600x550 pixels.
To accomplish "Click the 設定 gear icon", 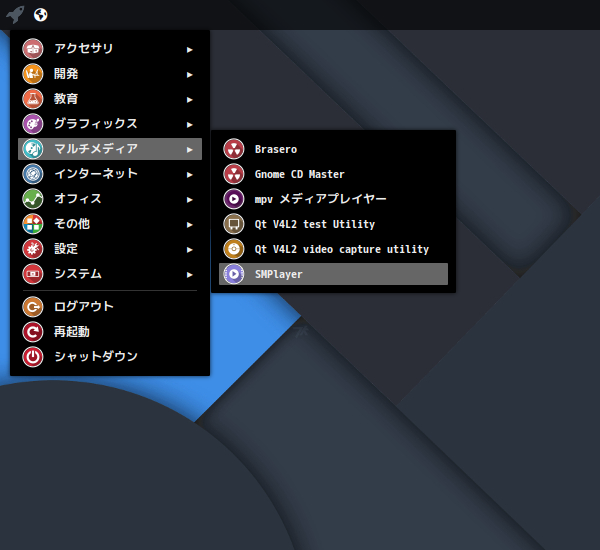I will coord(33,249).
